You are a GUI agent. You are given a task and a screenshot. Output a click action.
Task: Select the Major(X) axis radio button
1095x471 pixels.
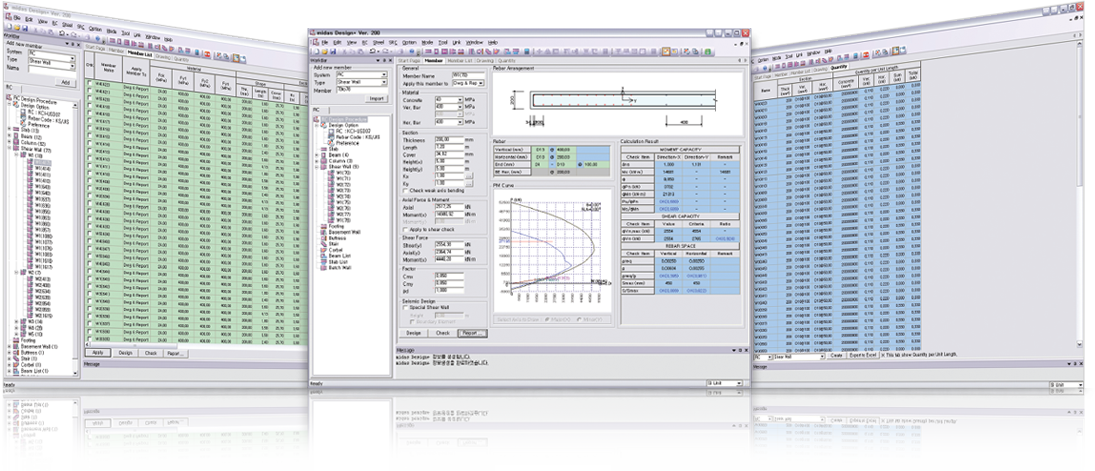547,319
